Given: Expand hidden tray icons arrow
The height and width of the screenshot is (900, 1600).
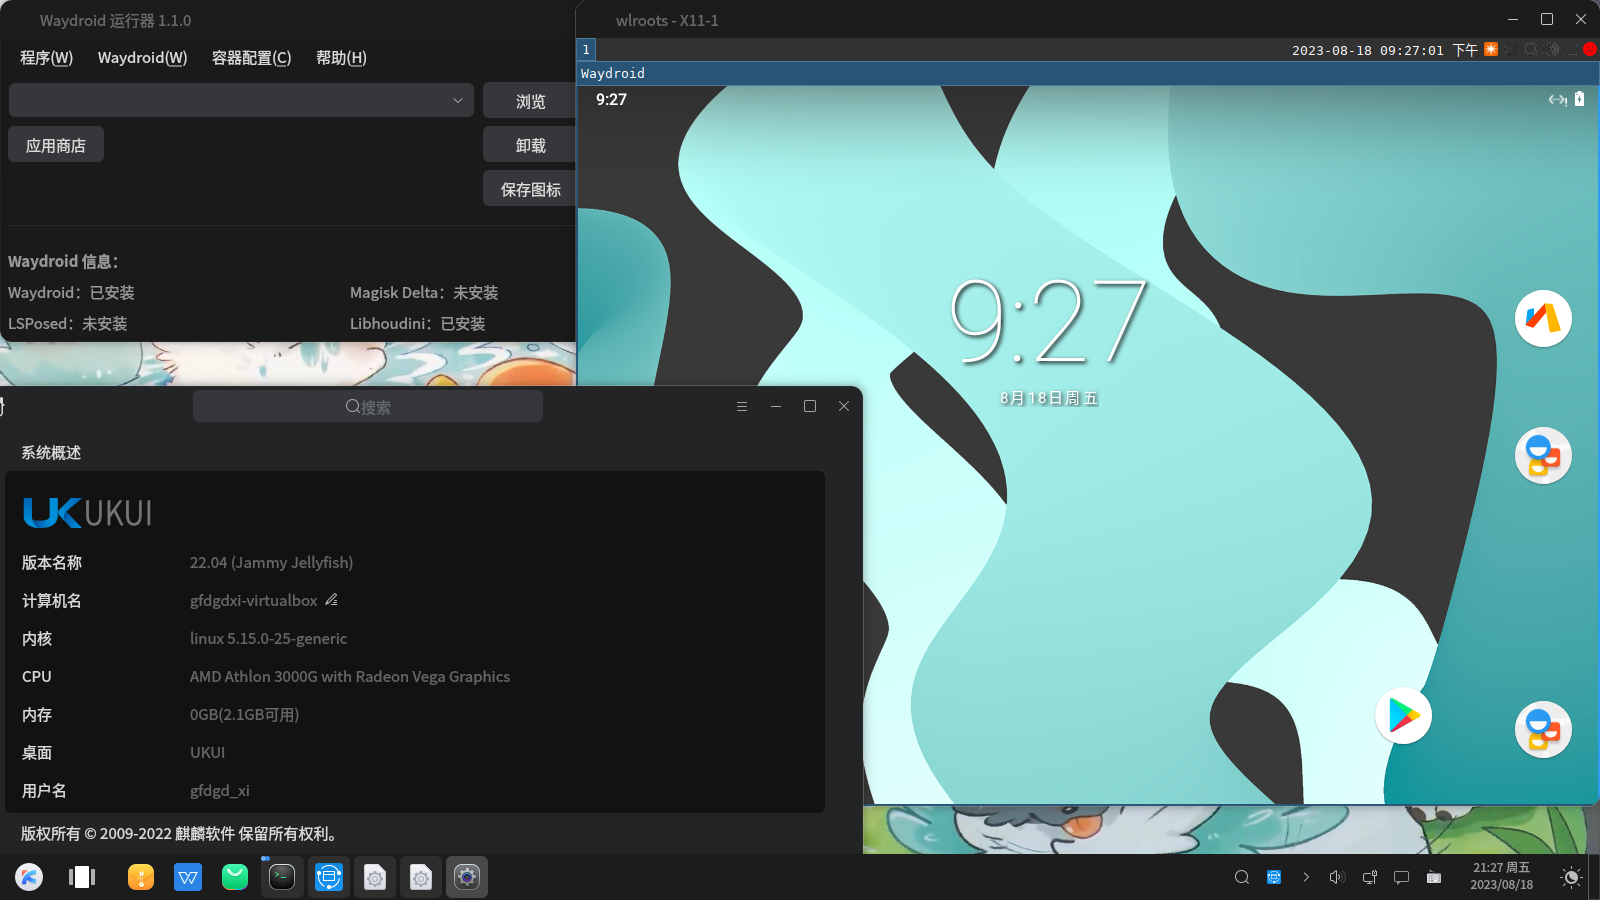Looking at the screenshot, I should (1306, 877).
